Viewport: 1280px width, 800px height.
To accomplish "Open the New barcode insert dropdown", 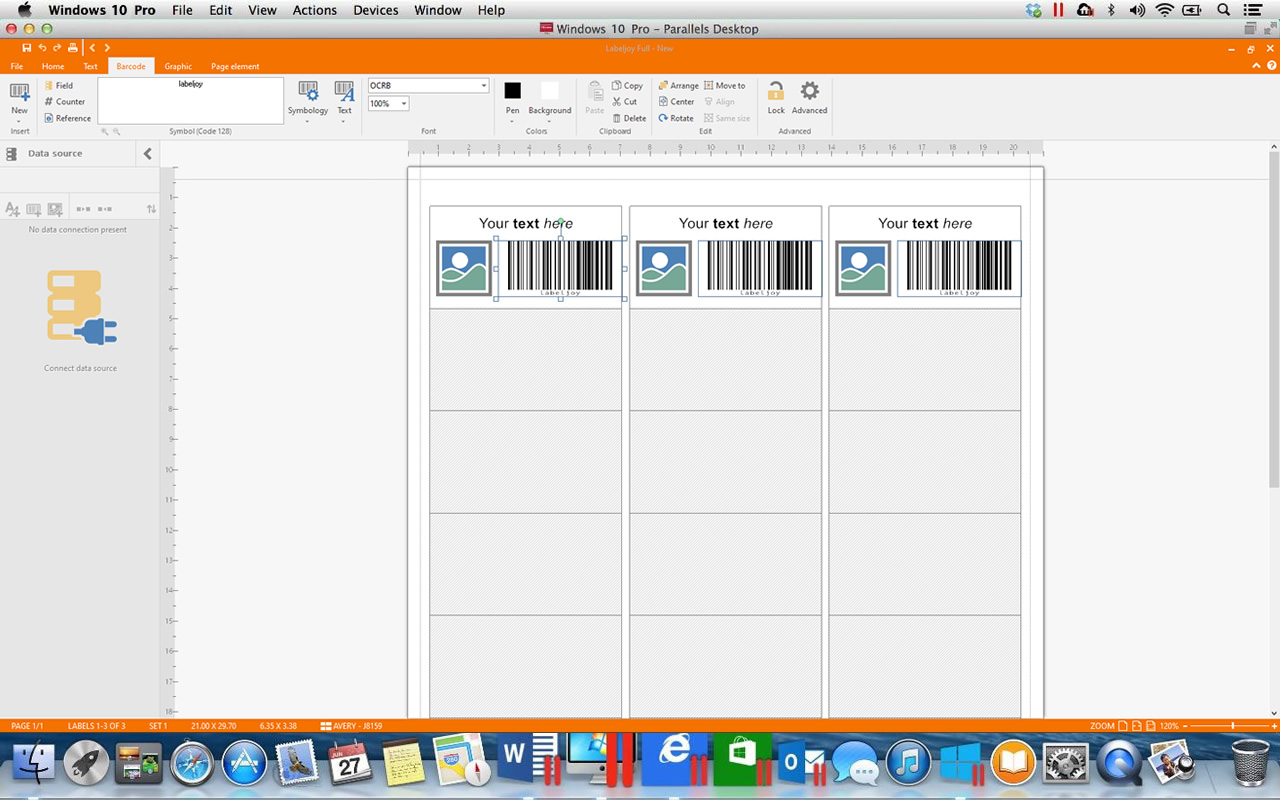I will pyautogui.click(x=19, y=101).
